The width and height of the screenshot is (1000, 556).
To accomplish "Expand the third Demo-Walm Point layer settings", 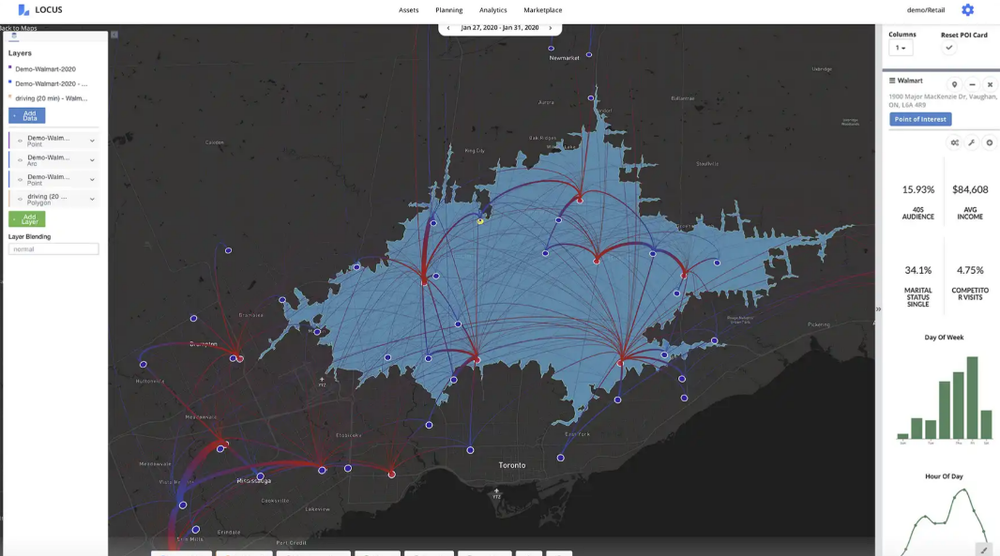I will pos(92,179).
